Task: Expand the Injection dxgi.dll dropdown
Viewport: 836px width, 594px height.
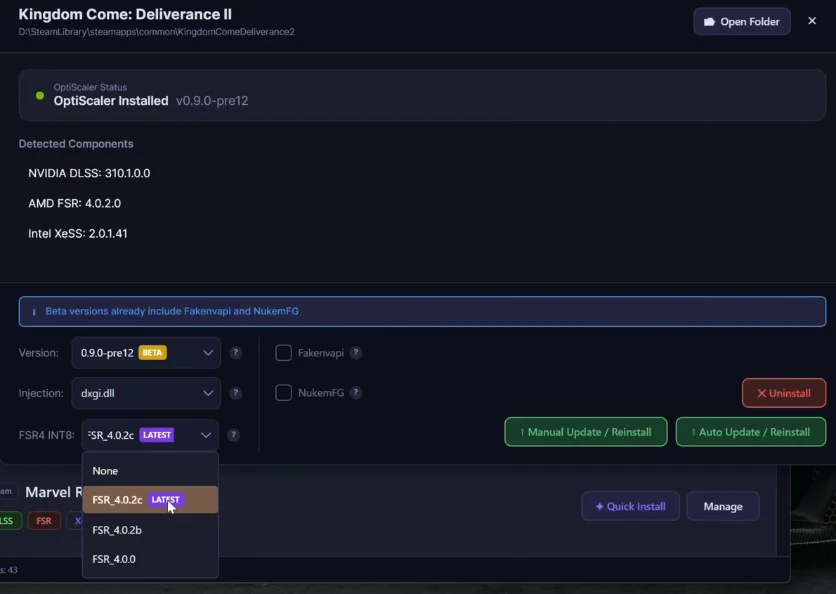Action: tap(146, 393)
